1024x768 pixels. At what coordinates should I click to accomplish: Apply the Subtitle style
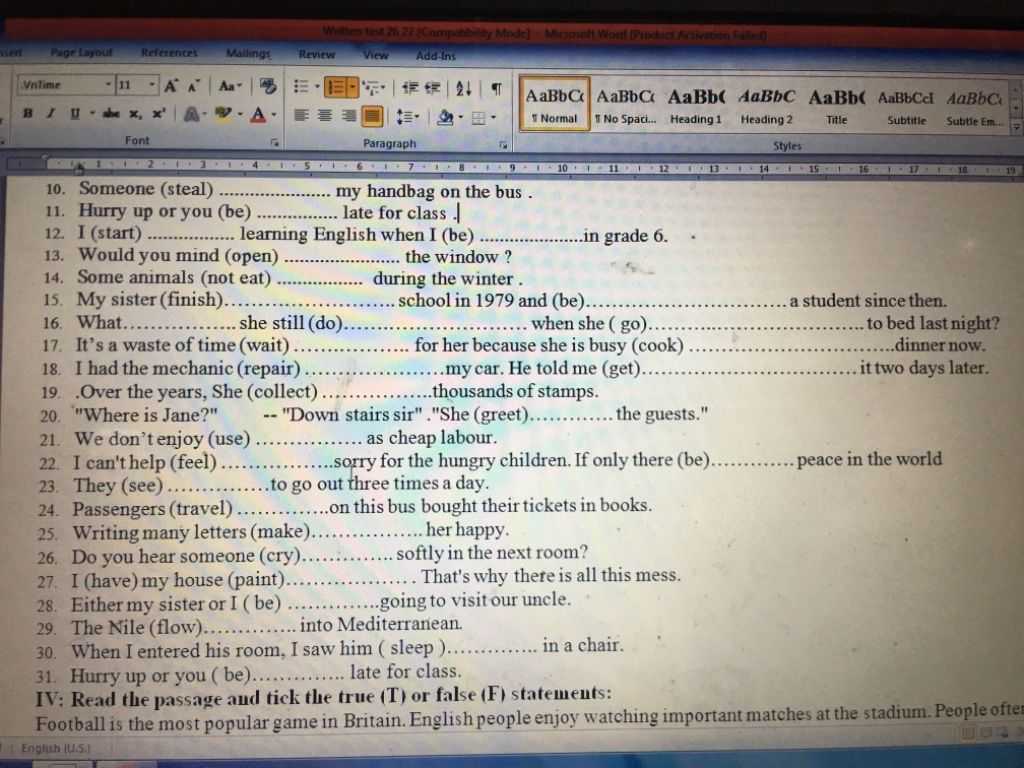[906, 108]
